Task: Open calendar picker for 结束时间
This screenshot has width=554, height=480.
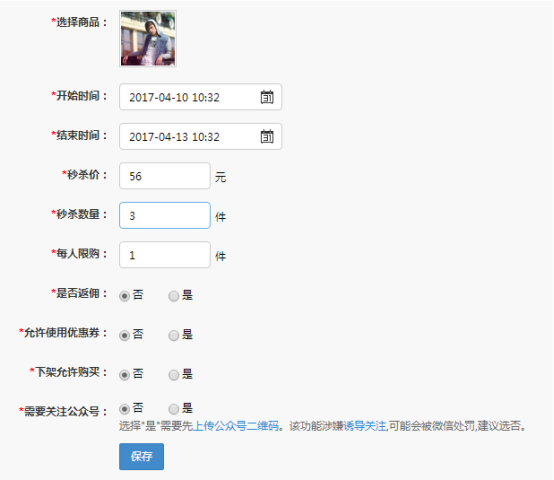Action: [267, 137]
